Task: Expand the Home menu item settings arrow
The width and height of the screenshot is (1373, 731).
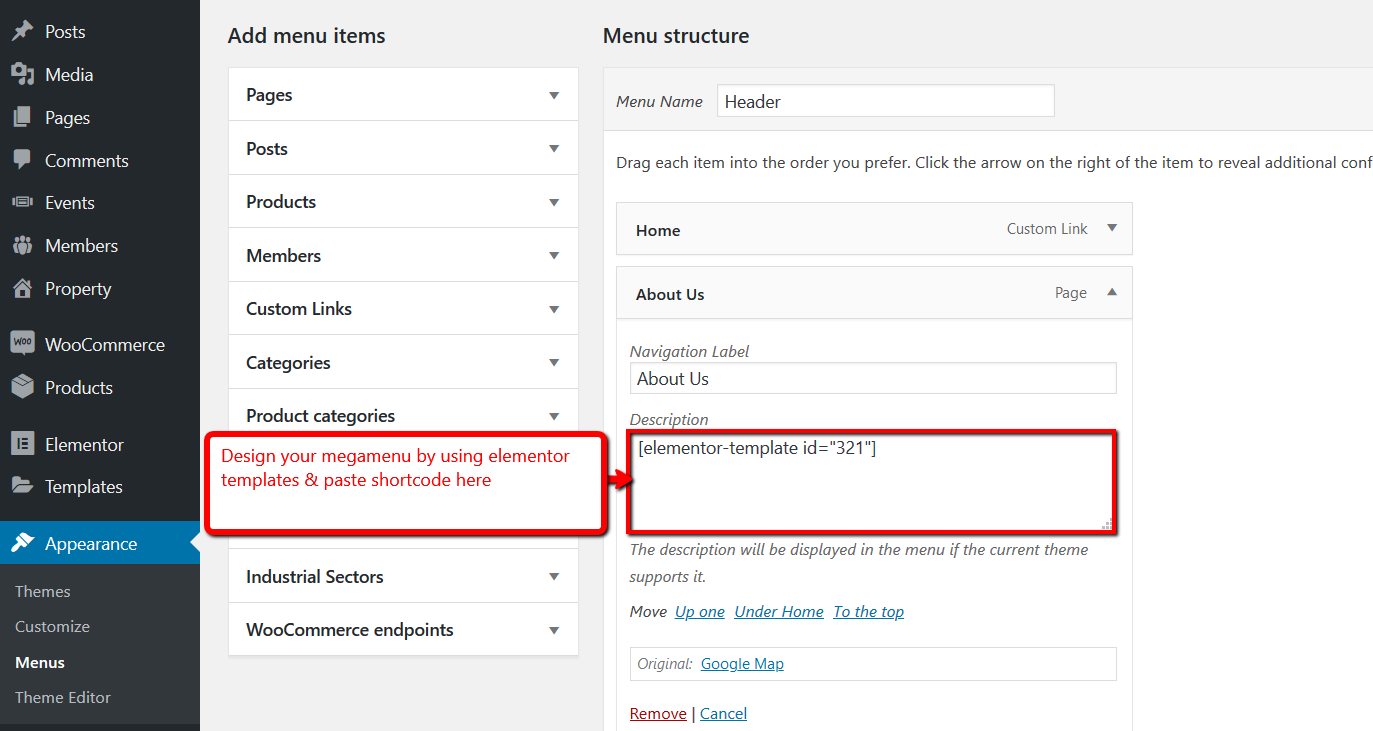Action: [x=1112, y=228]
